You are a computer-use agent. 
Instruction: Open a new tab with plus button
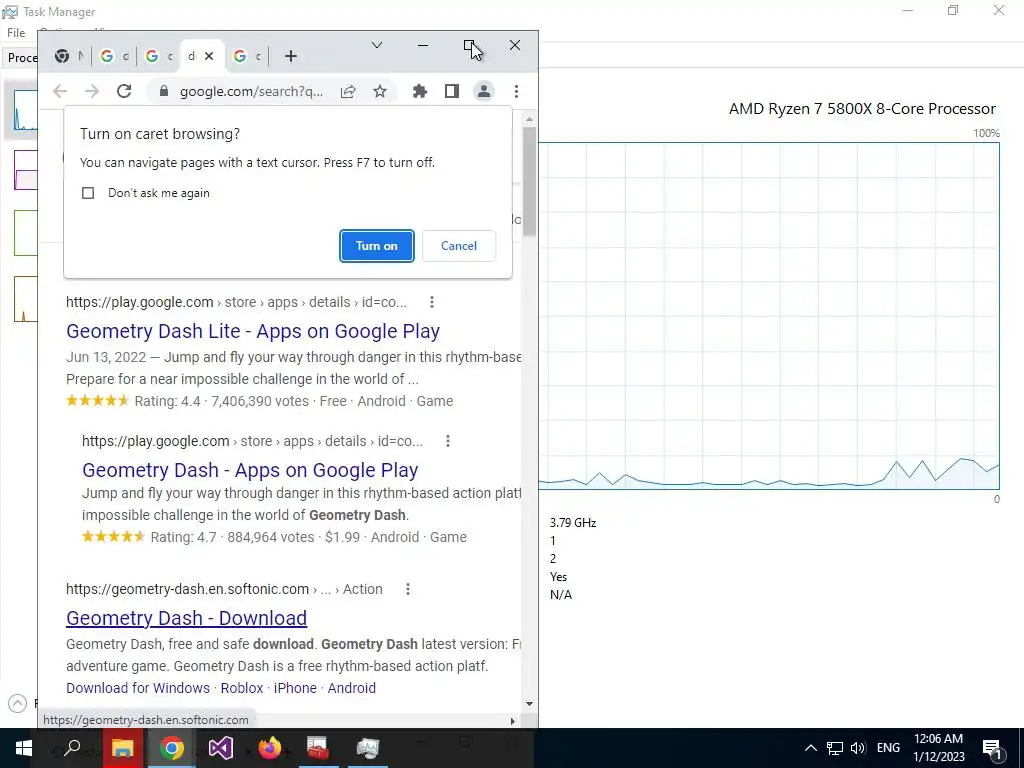[x=291, y=57]
